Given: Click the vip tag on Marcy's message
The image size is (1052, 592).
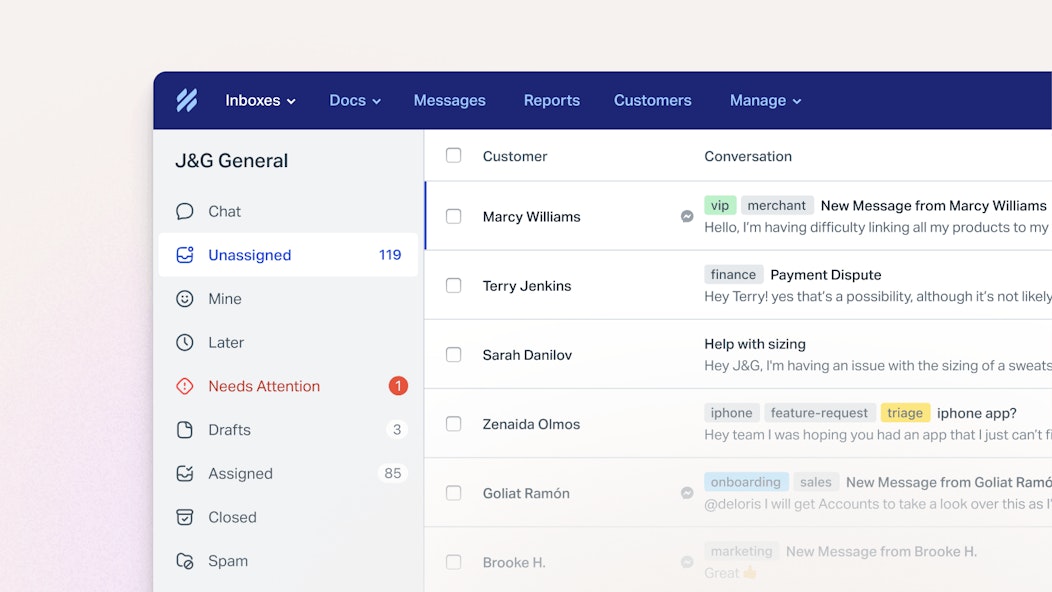Looking at the screenshot, I should pyautogui.click(x=720, y=204).
